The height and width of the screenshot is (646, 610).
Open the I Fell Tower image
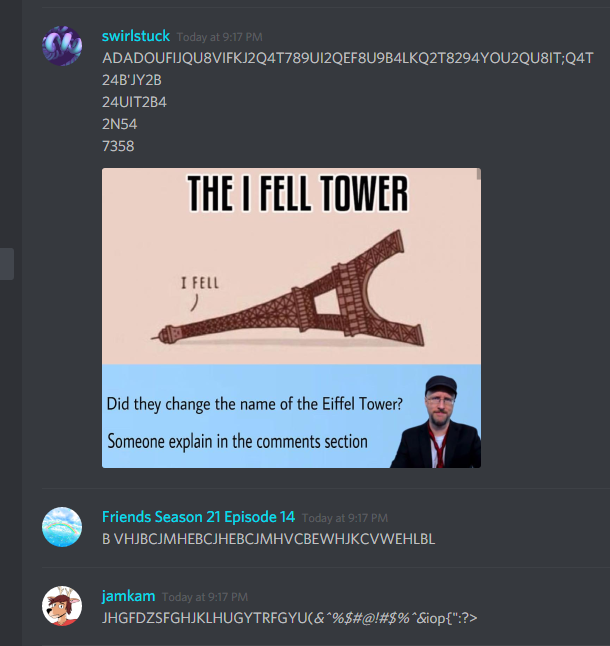coord(291,318)
